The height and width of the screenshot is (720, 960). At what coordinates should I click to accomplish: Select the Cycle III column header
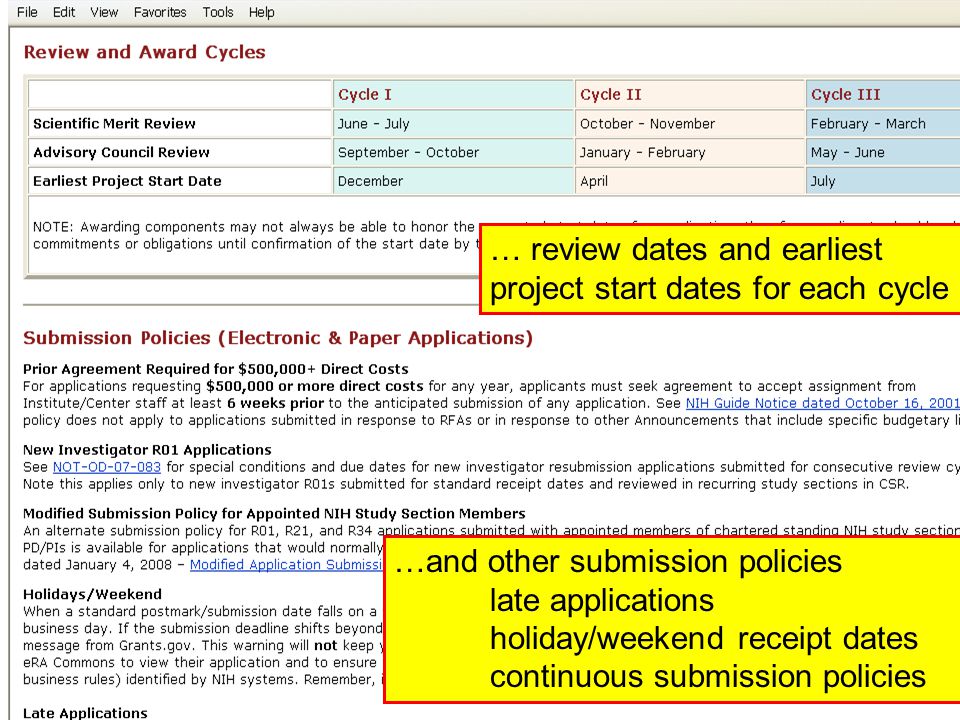pyautogui.click(x=883, y=94)
